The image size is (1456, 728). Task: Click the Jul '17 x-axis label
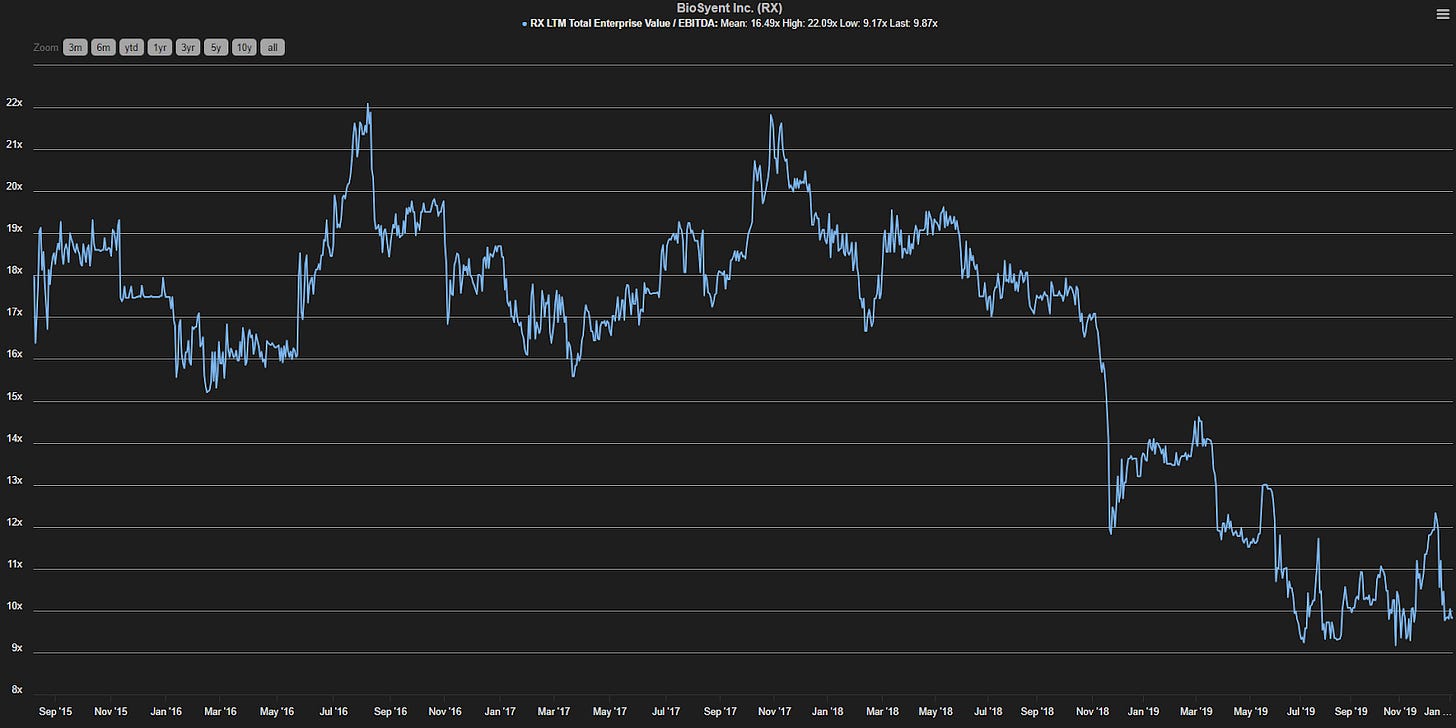665,713
